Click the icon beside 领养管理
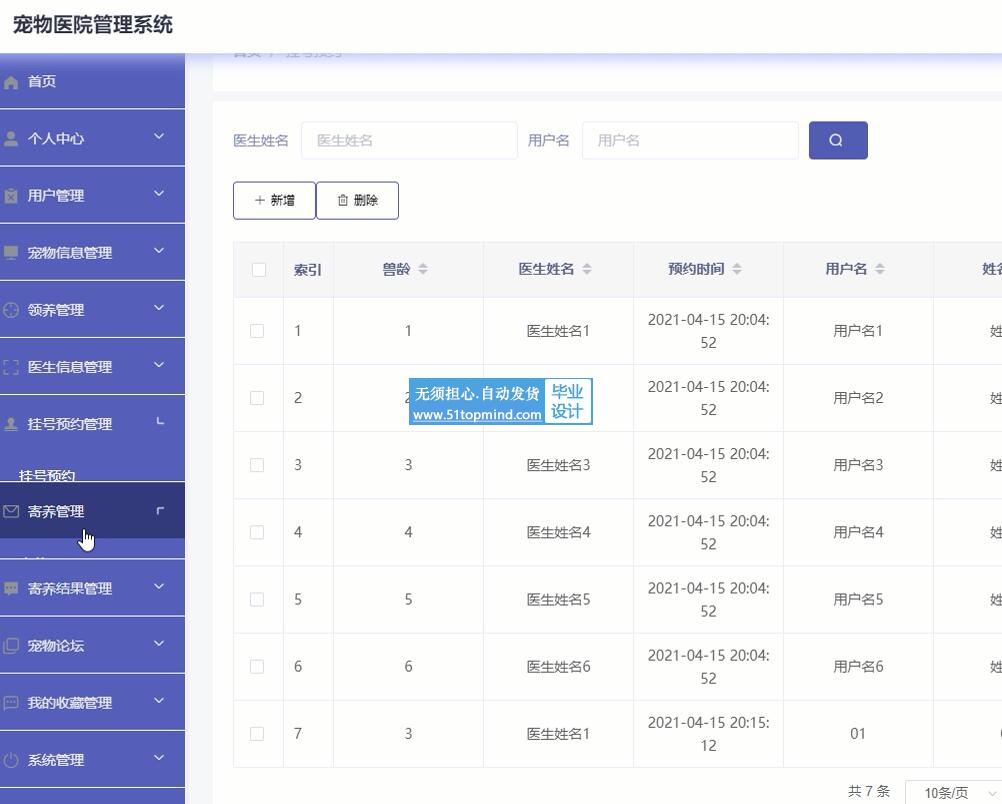The image size is (1002, 804). [x=12, y=310]
